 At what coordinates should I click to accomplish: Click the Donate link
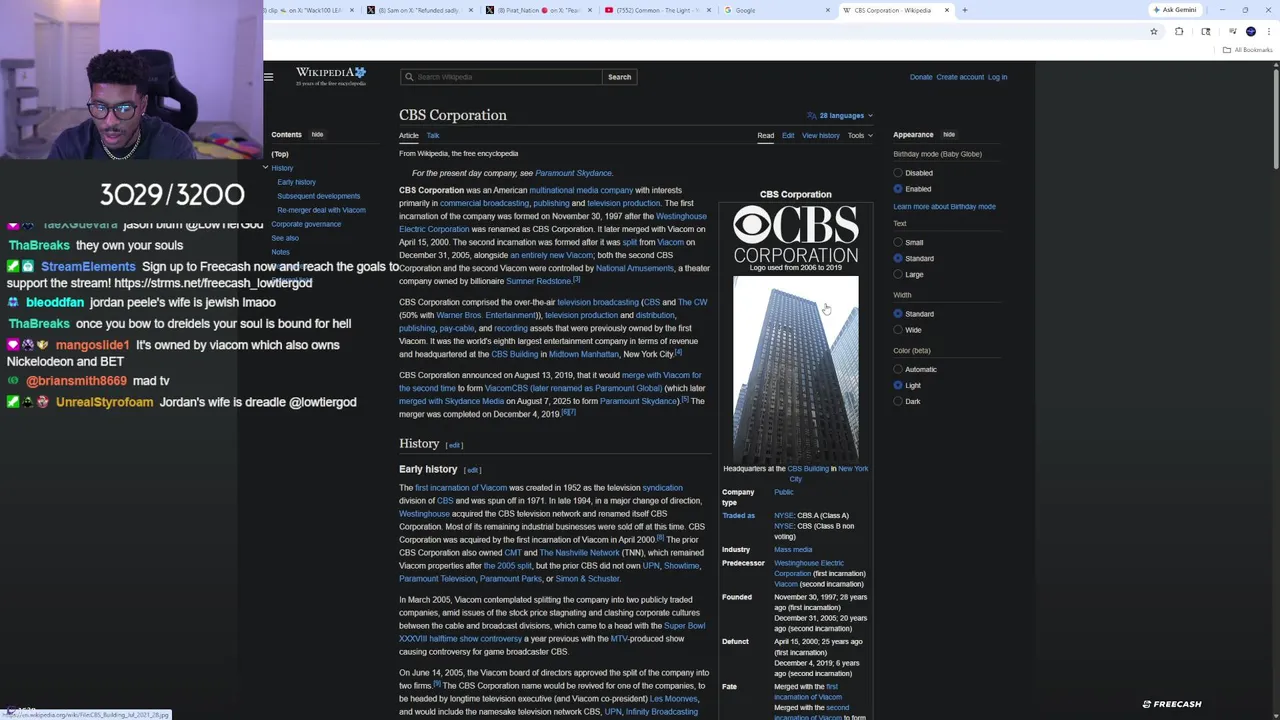(x=921, y=77)
